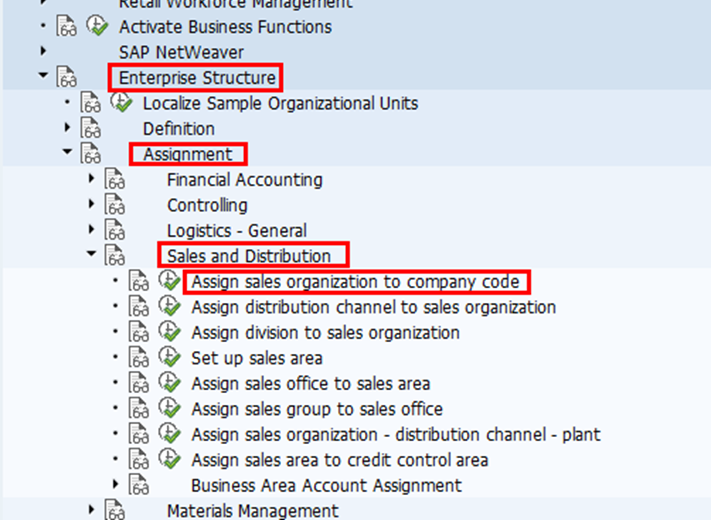Screen dimensions: 711x520
Task: Click execute icon beside Set up sales area
Action: tap(169, 358)
